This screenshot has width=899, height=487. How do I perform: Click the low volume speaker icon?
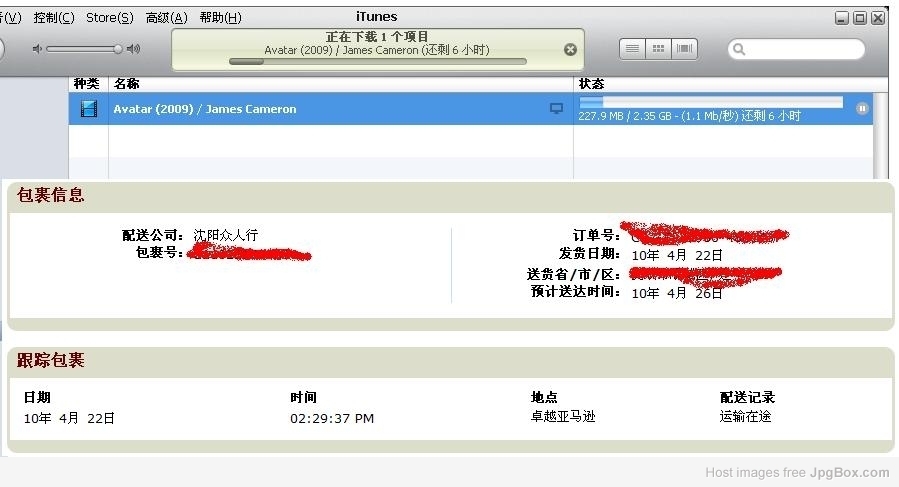(x=38, y=49)
